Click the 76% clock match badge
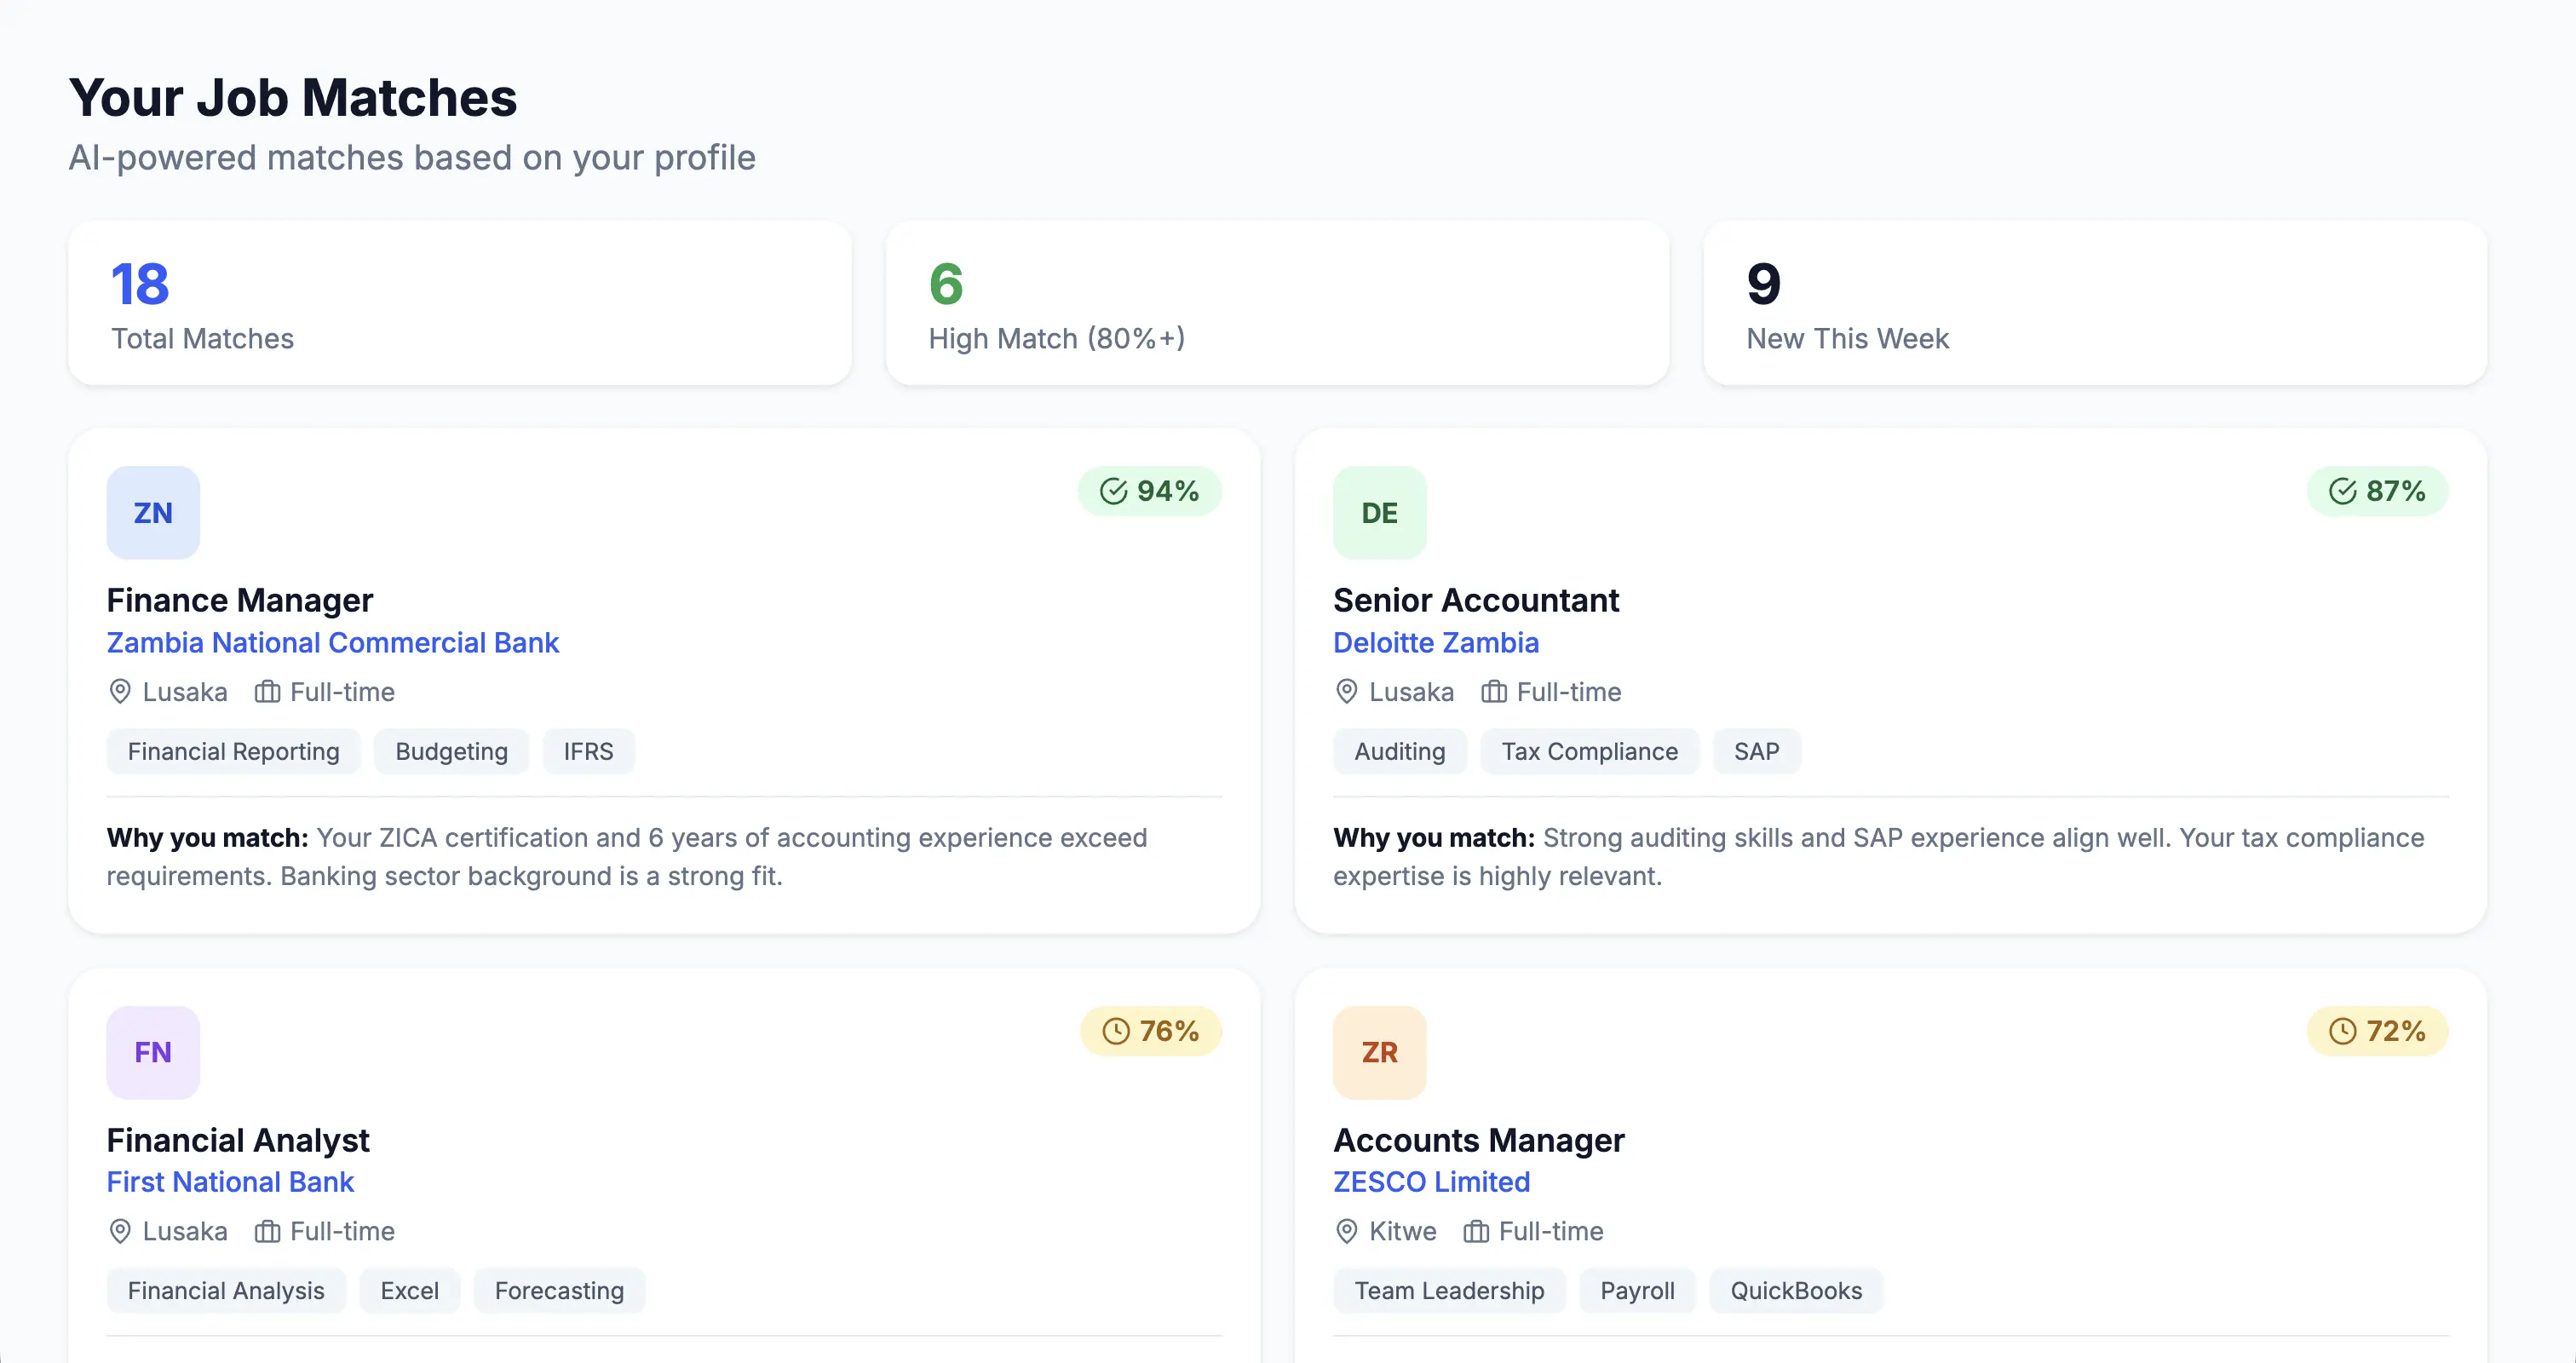Image resolution: width=2576 pixels, height=1363 pixels. pos(1150,1031)
